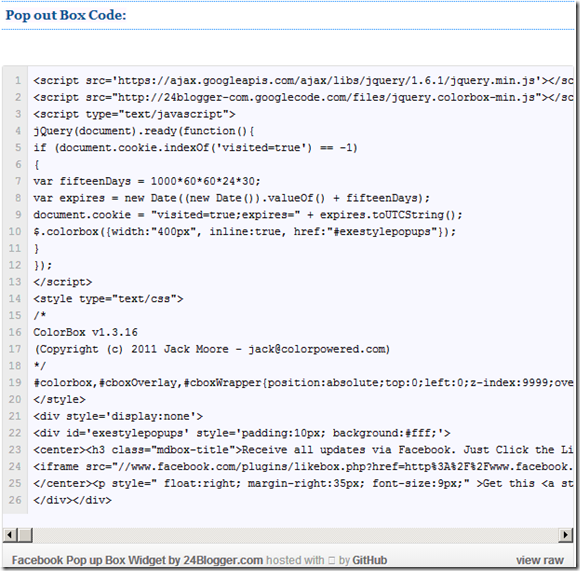Click 'jQuery(document).ready(function(){' line

(x=144, y=131)
